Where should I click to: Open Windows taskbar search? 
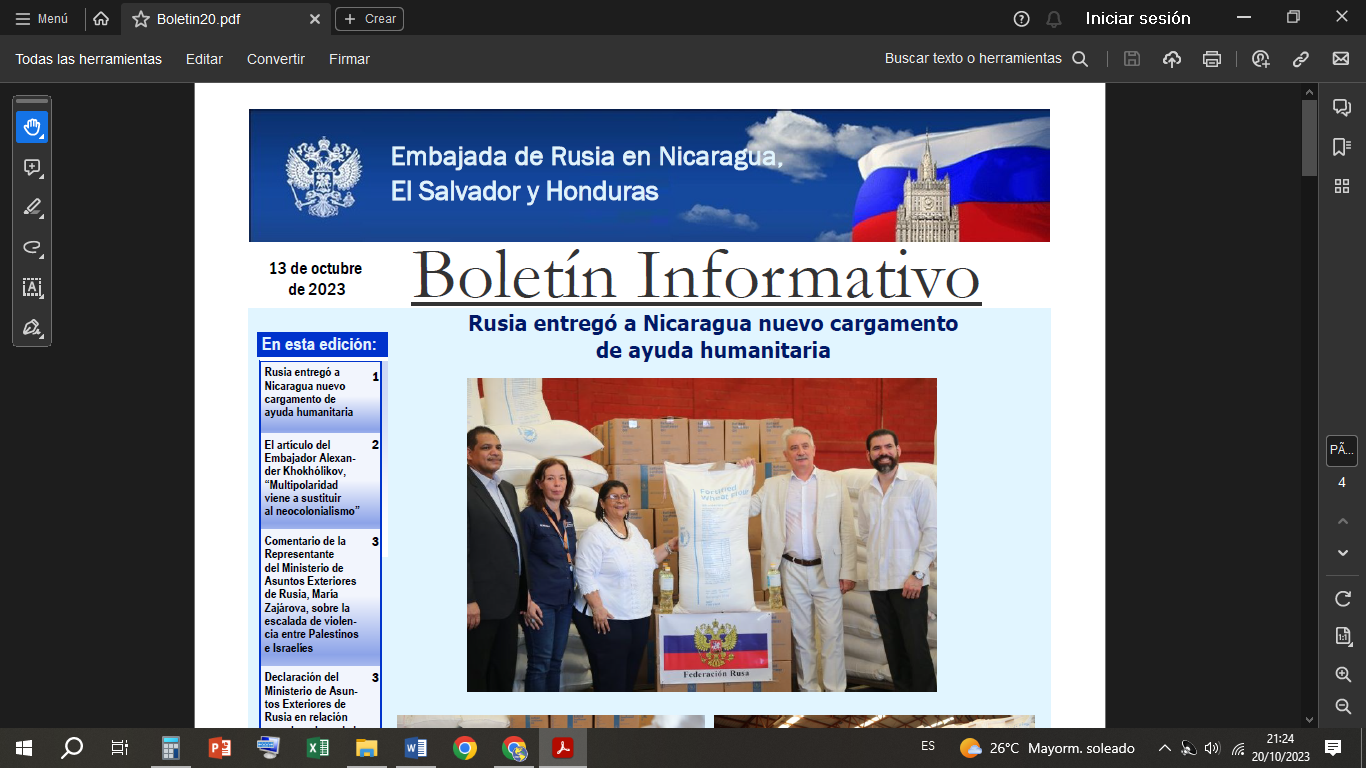click(x=72, y=748)
